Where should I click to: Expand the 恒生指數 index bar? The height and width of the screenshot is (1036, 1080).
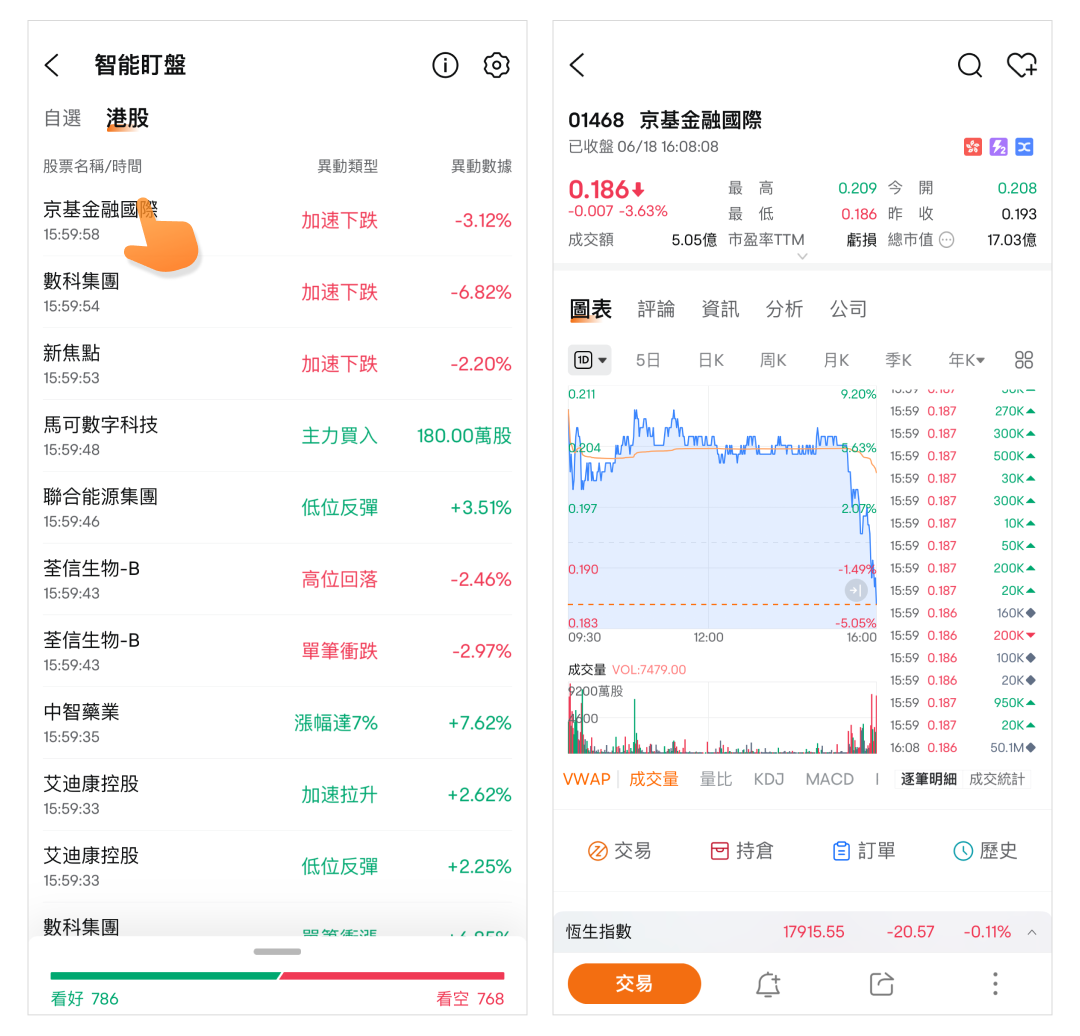click(x=1031, y=932)
